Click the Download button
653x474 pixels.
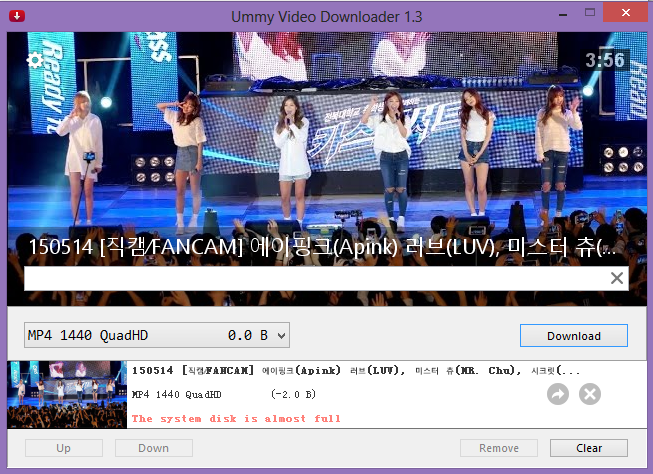coord(573,336)
